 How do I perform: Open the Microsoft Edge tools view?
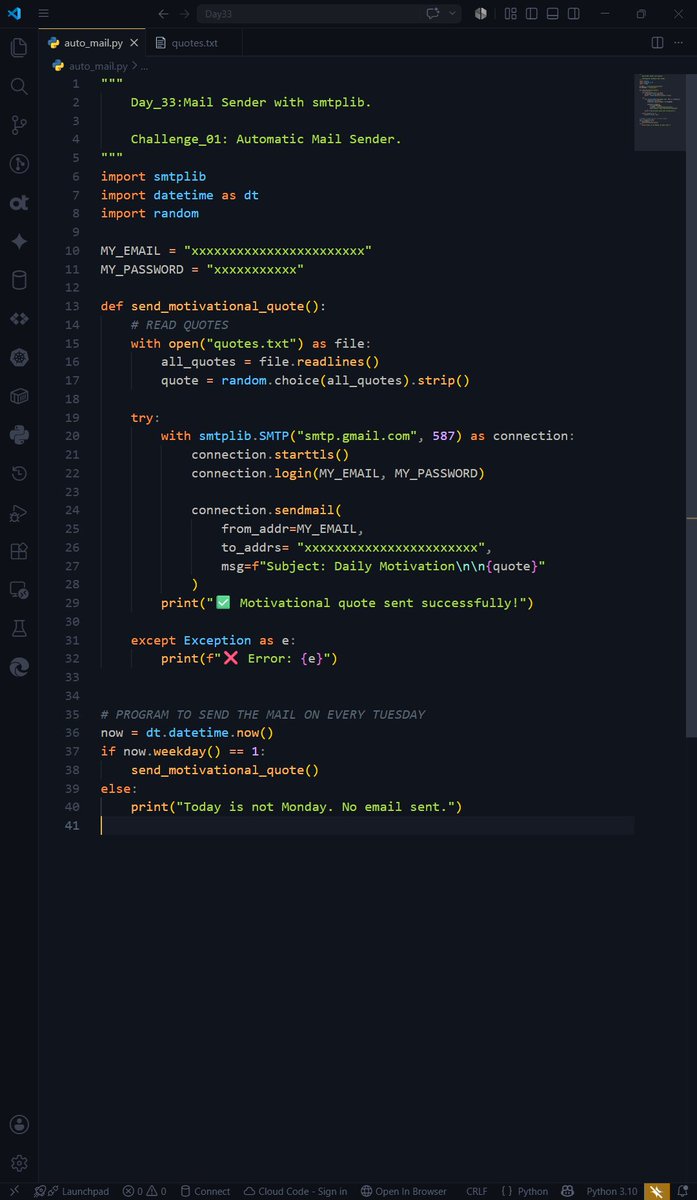pyautogui.click(x=19, y=667)
